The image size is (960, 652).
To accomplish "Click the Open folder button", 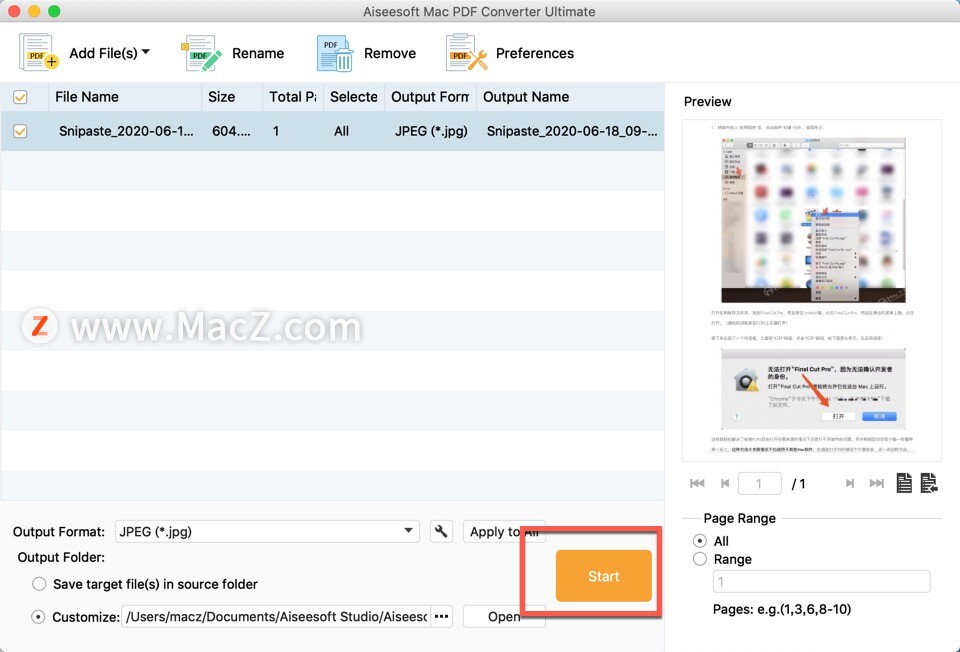I will pyautogui.click(x=504, y=616).
